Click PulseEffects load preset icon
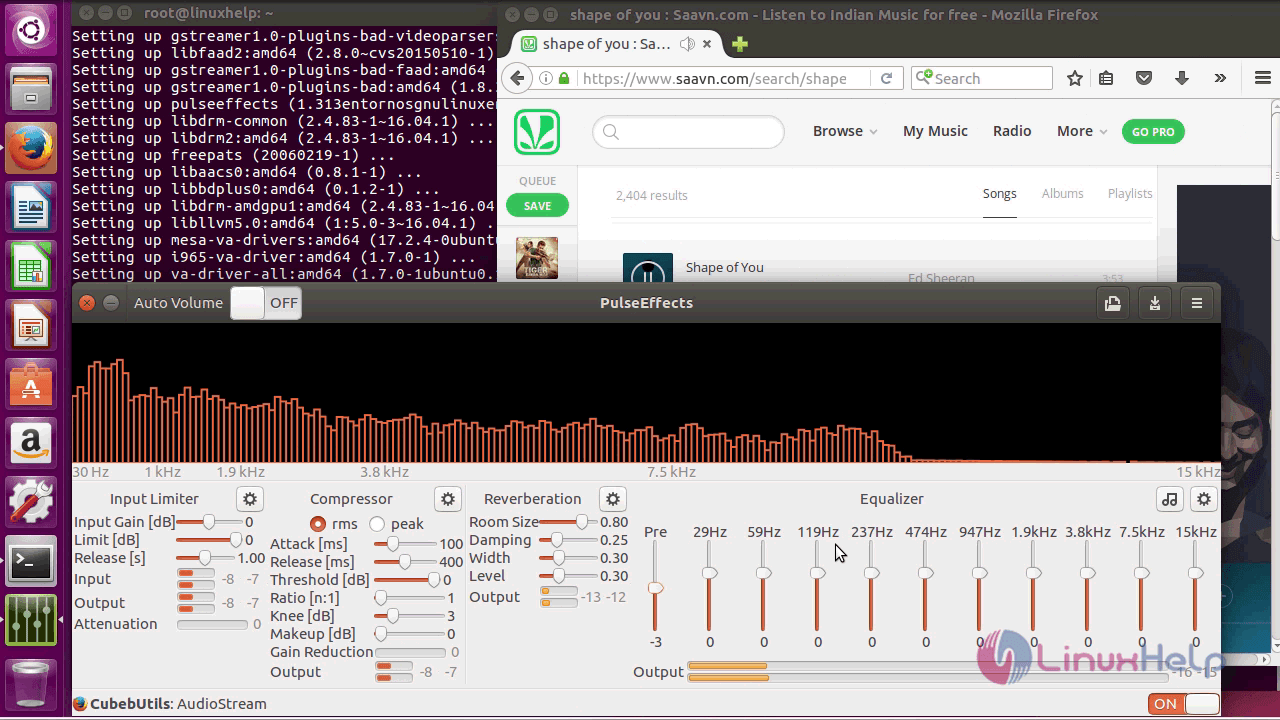The width and height of the screenshot is (1280, 720). tap(1113, 303)
